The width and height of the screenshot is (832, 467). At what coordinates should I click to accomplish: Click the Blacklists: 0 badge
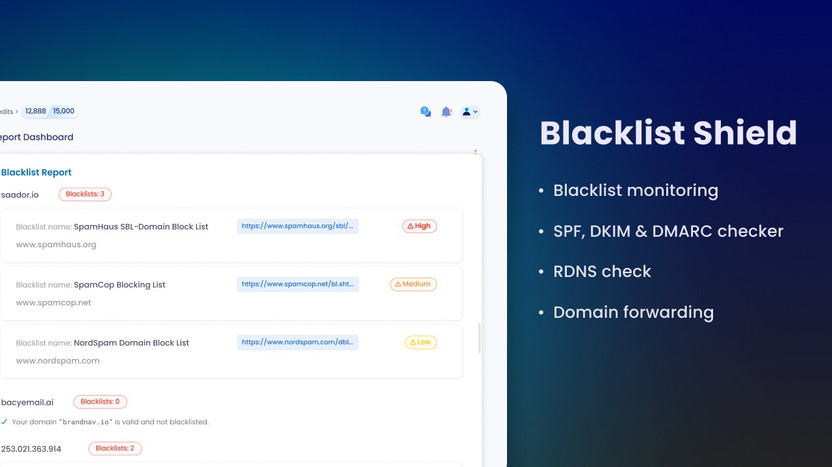[x=100, y=402]
